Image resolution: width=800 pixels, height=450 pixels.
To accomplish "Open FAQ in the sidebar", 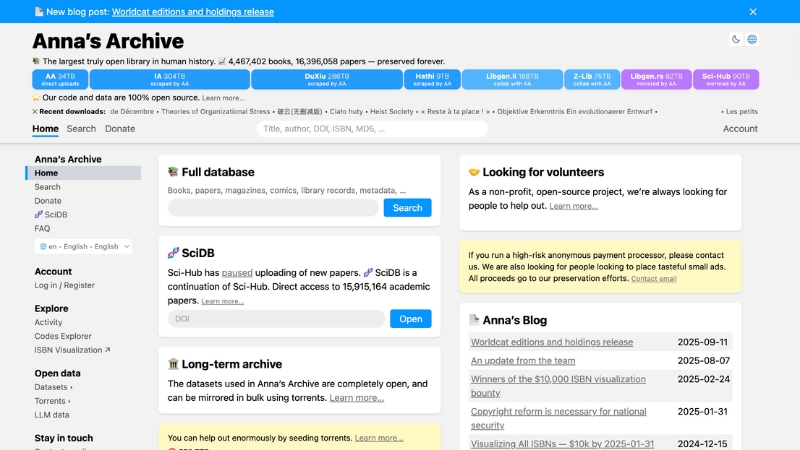I will (42, 229).
